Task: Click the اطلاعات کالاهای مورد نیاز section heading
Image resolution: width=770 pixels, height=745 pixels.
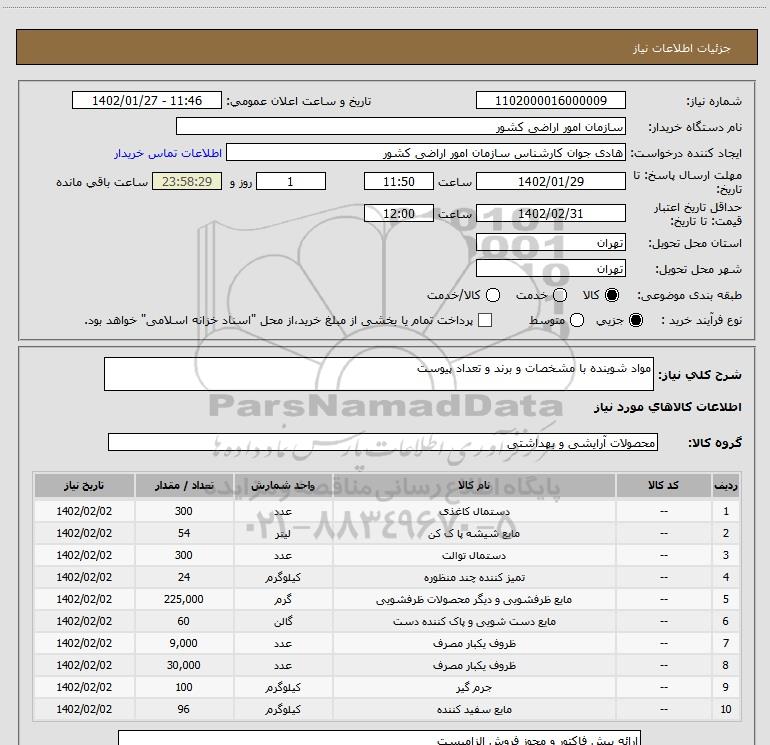Action: 668,407
